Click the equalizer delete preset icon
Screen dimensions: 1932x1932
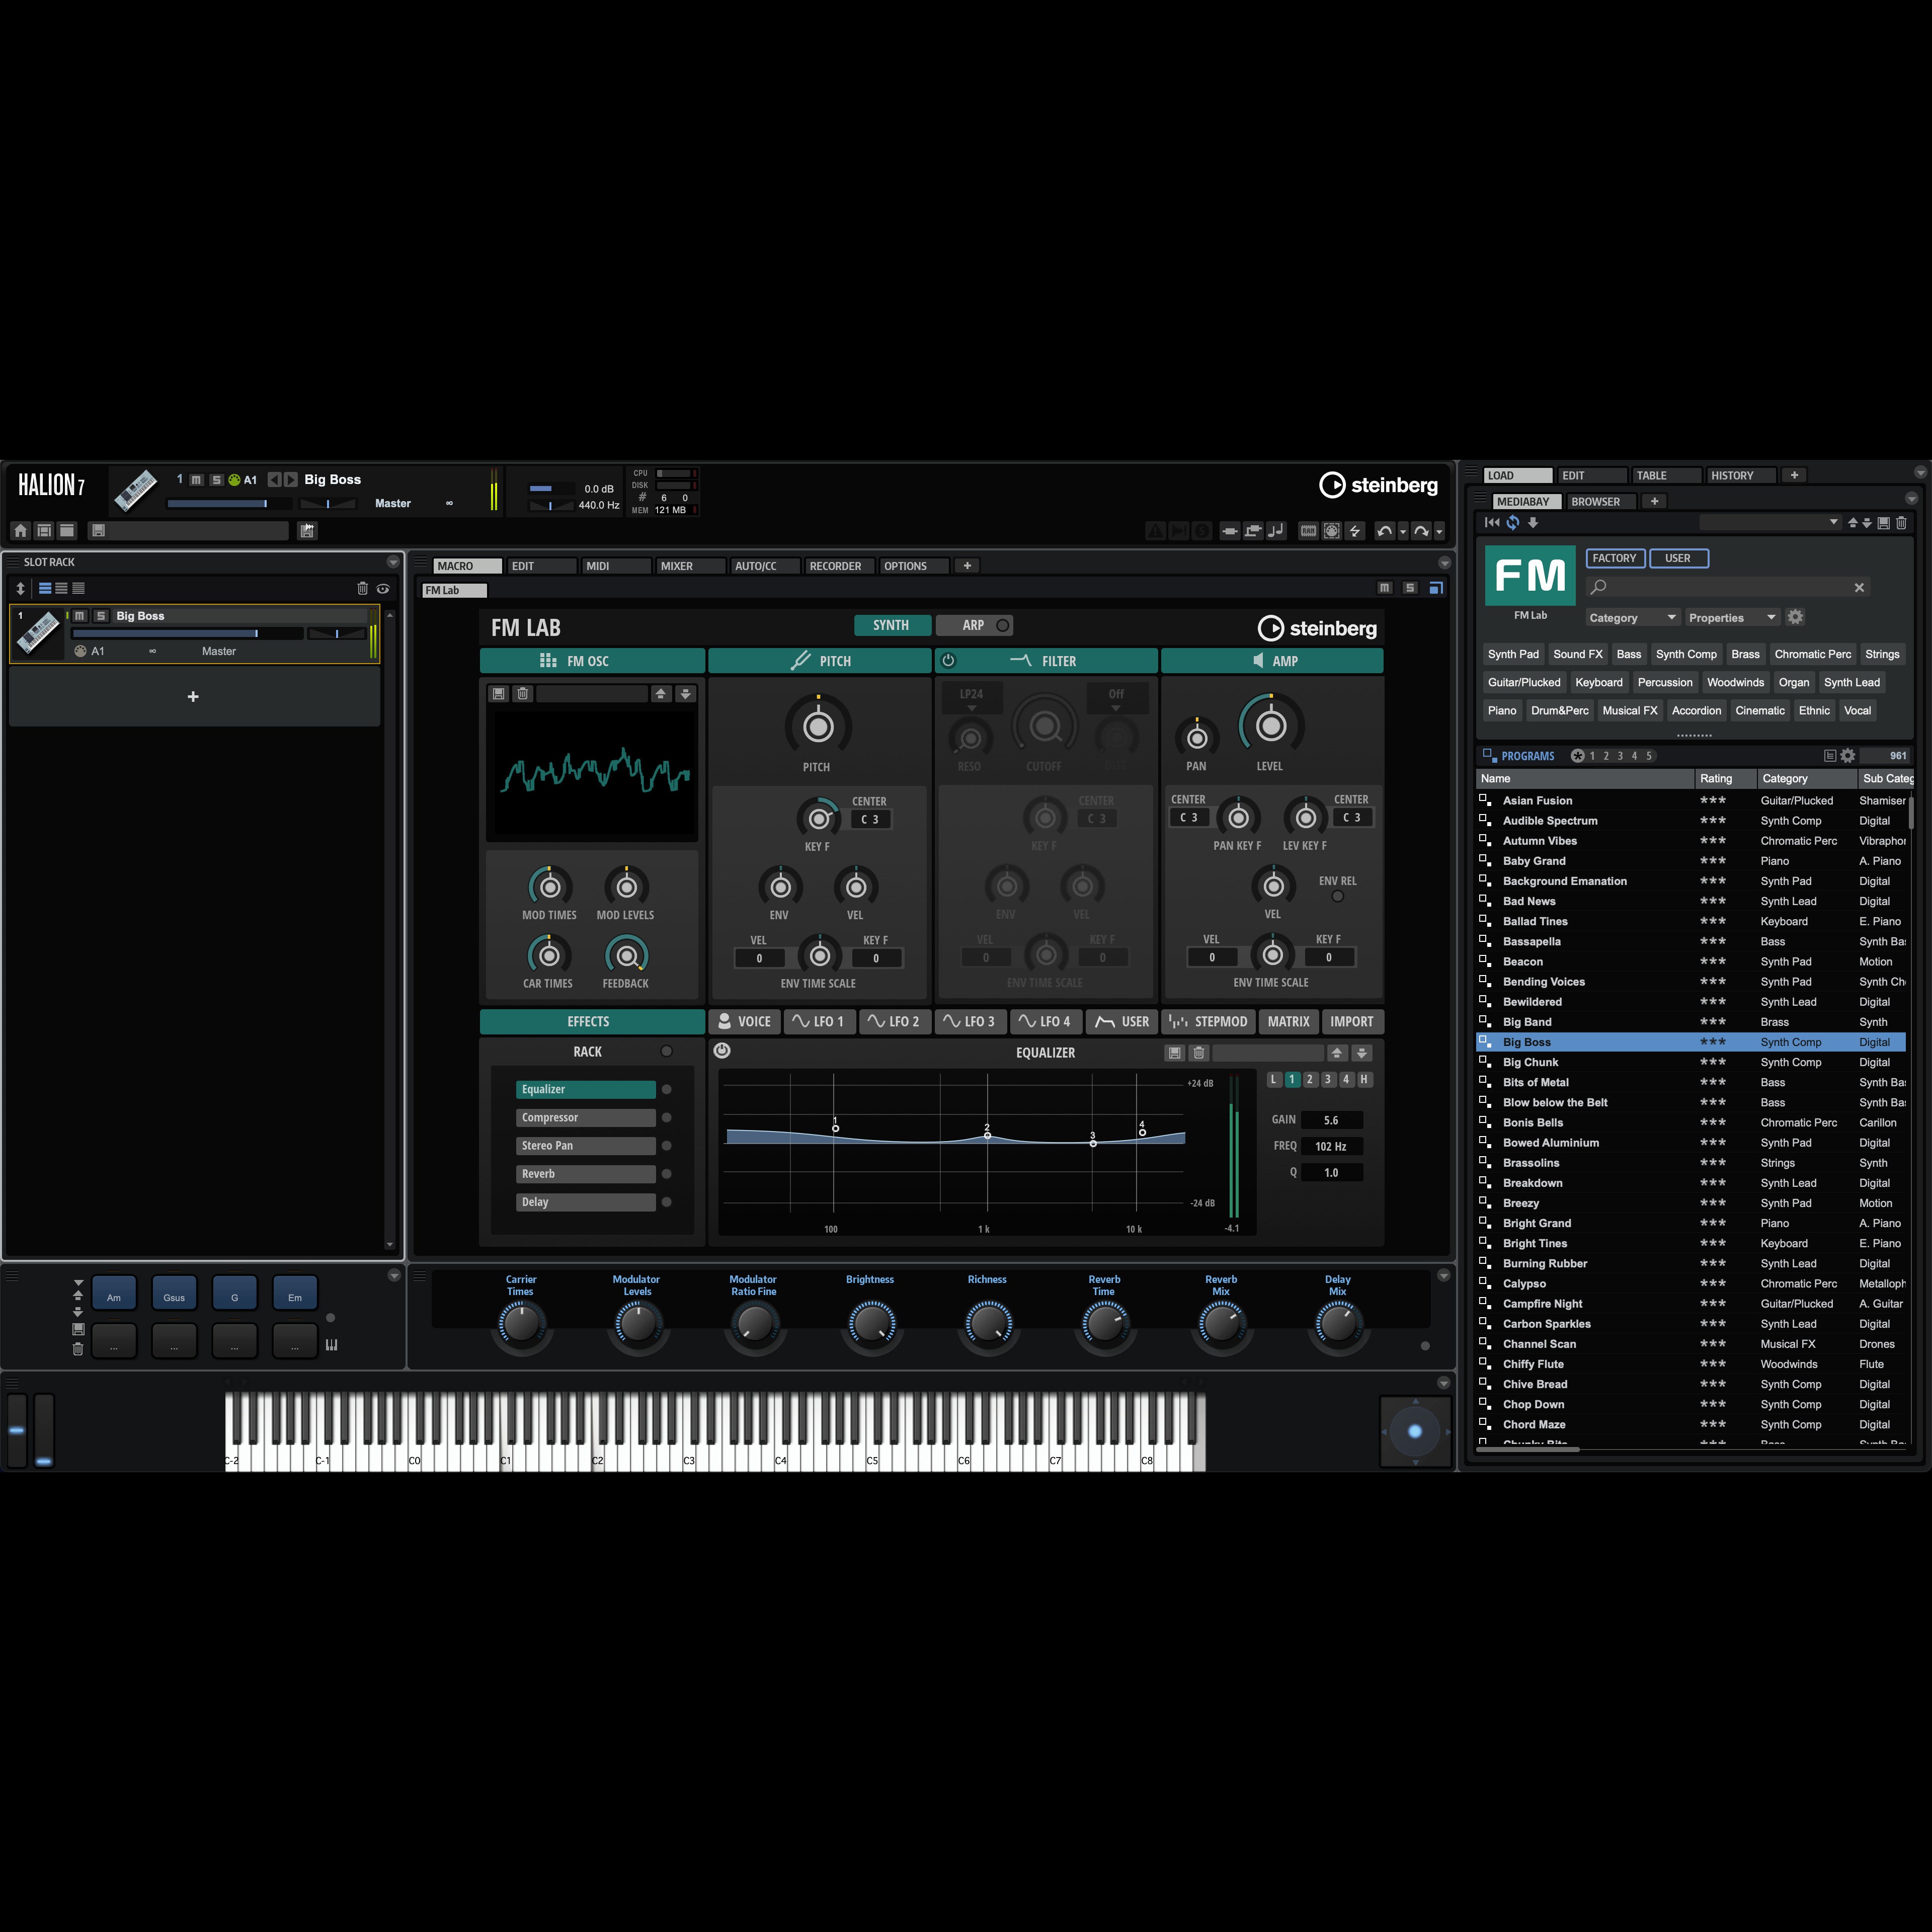1199,1053
